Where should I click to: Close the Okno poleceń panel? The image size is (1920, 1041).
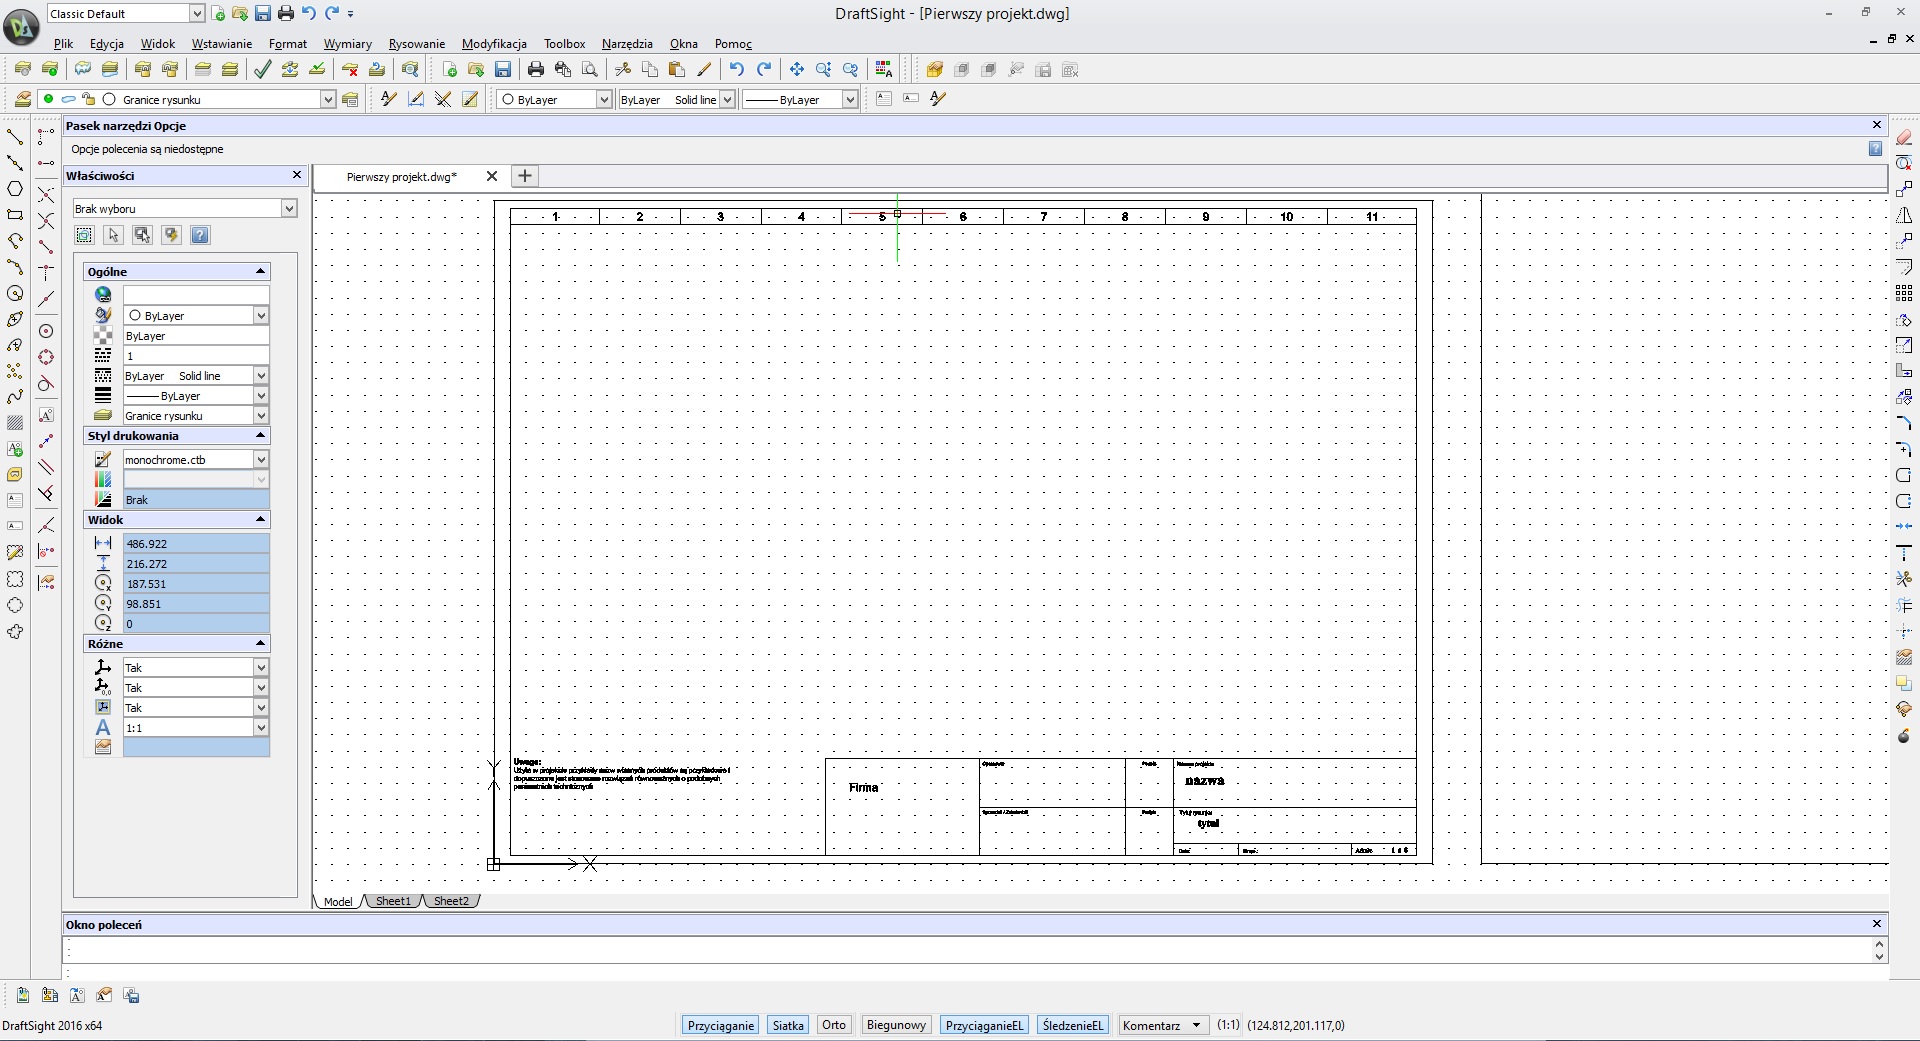tap(1877, 924)
